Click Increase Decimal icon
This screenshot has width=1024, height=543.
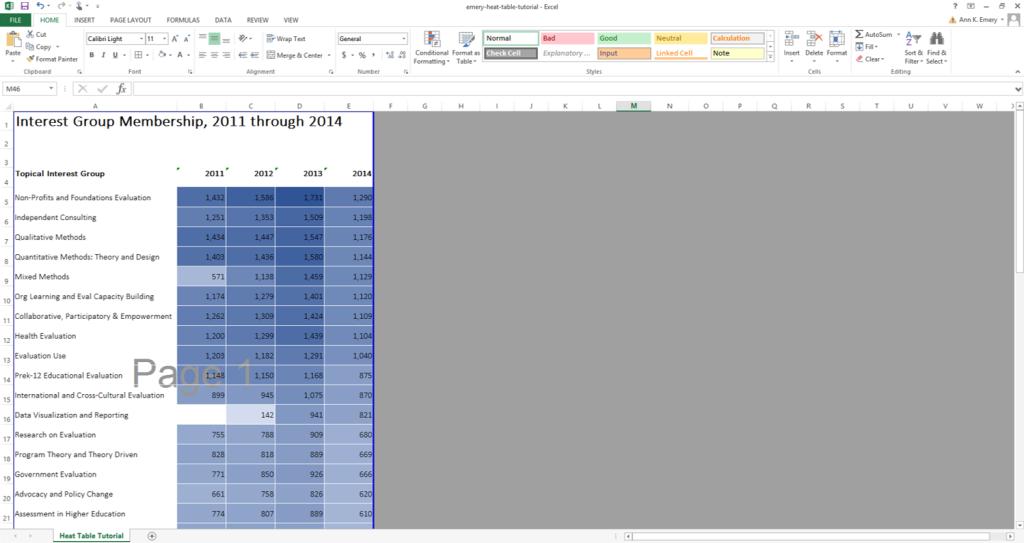390,55
